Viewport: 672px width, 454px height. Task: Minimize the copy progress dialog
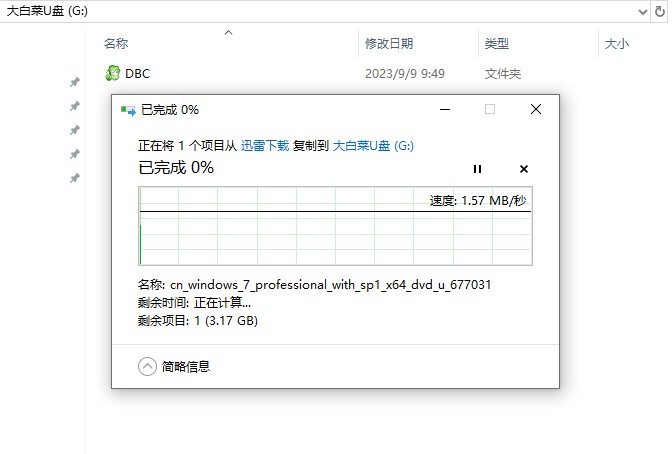(x=445, y=109)
